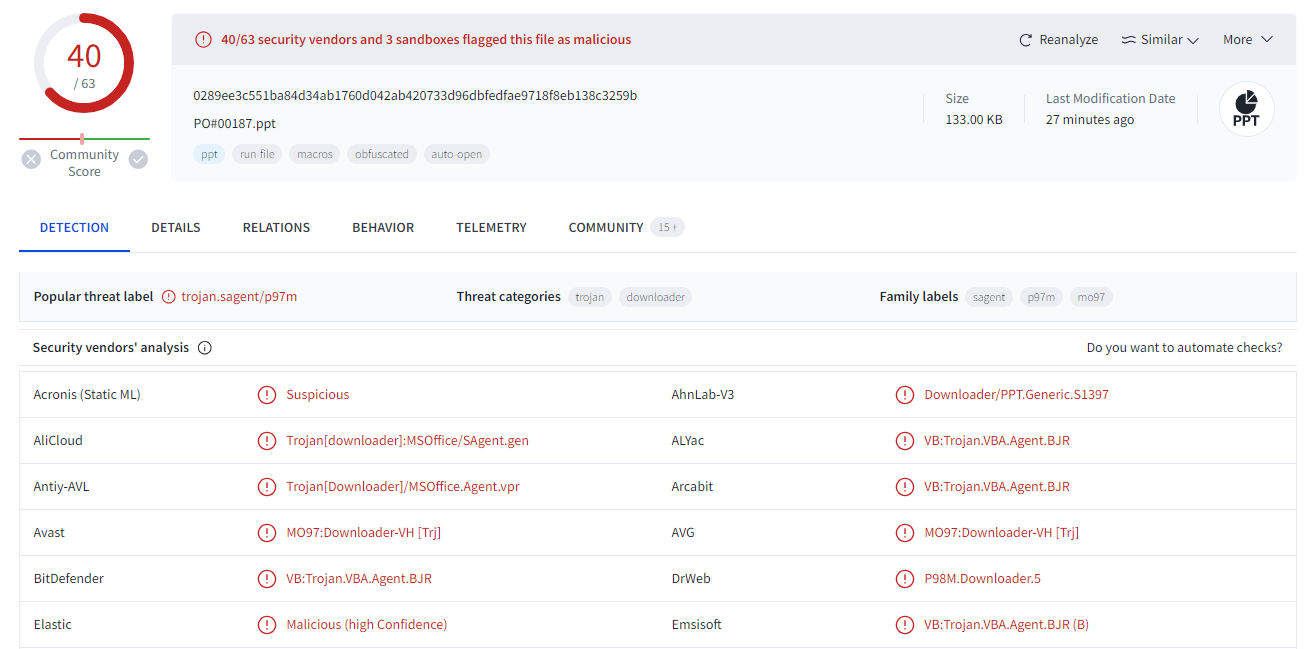Click the info icon beside Security vendors' analysis
Image resolution: width=1310 pixels, height=649 pixels.
click(x=205, y=348)
